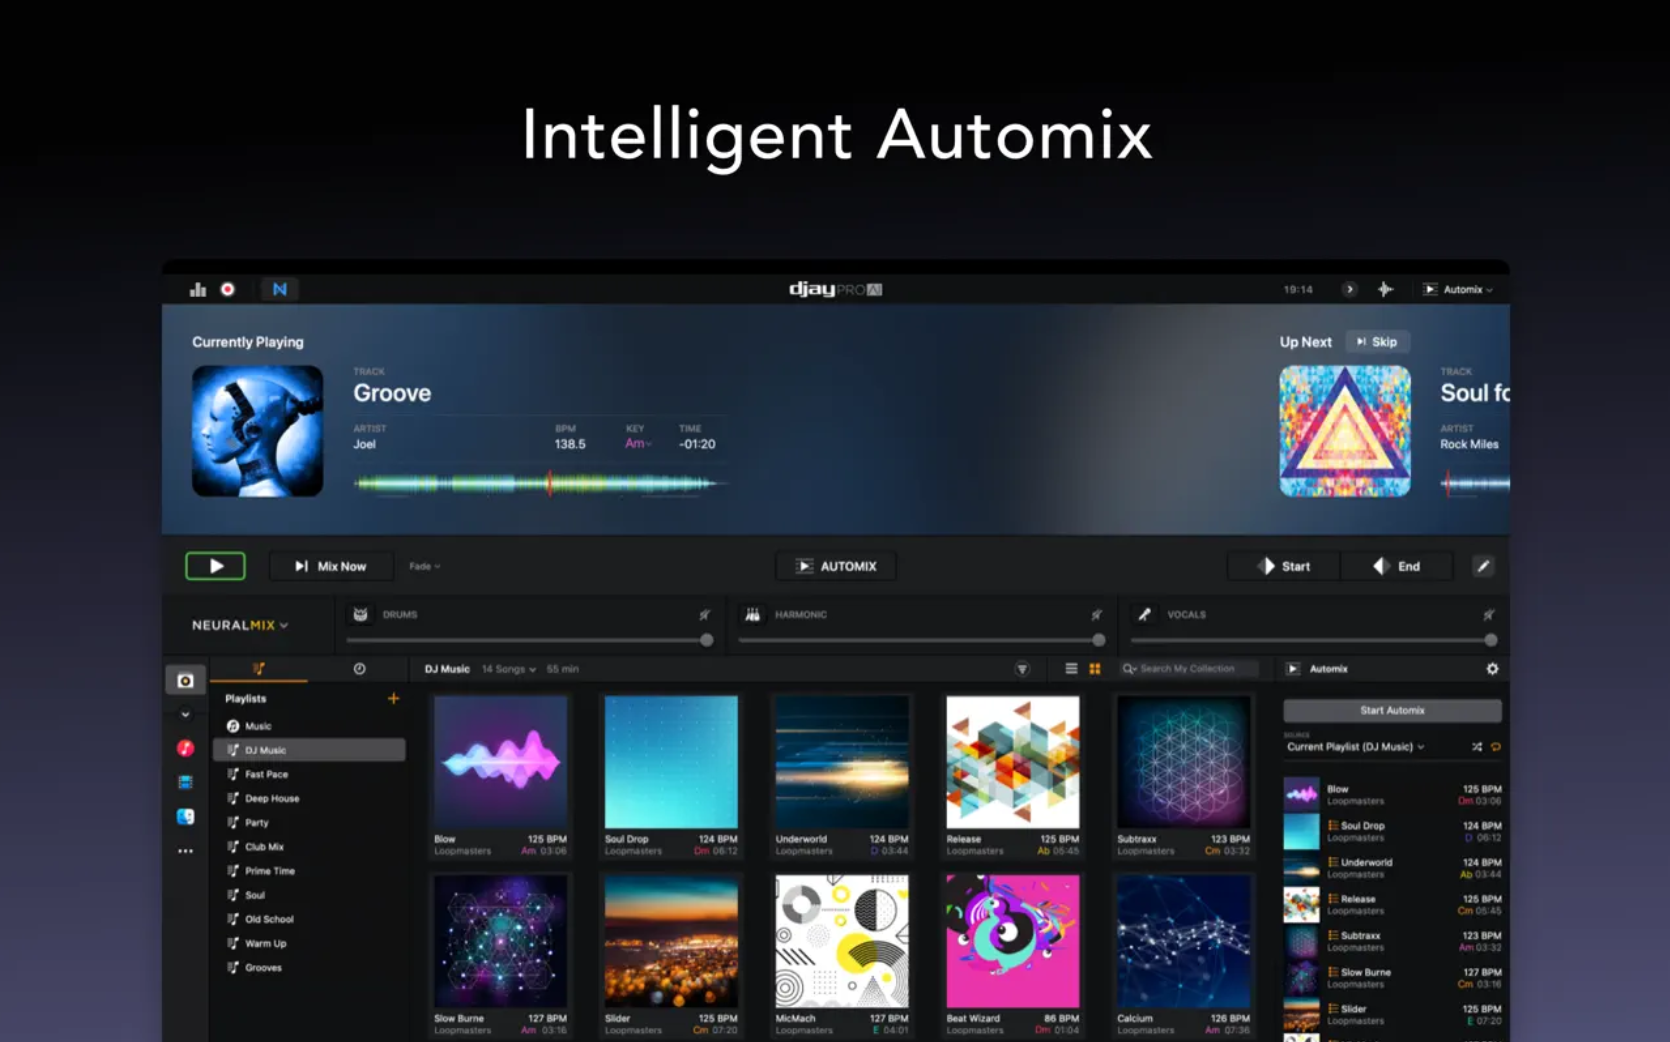
Task: Open the Deep House playlist
Action: click(308, 798)
